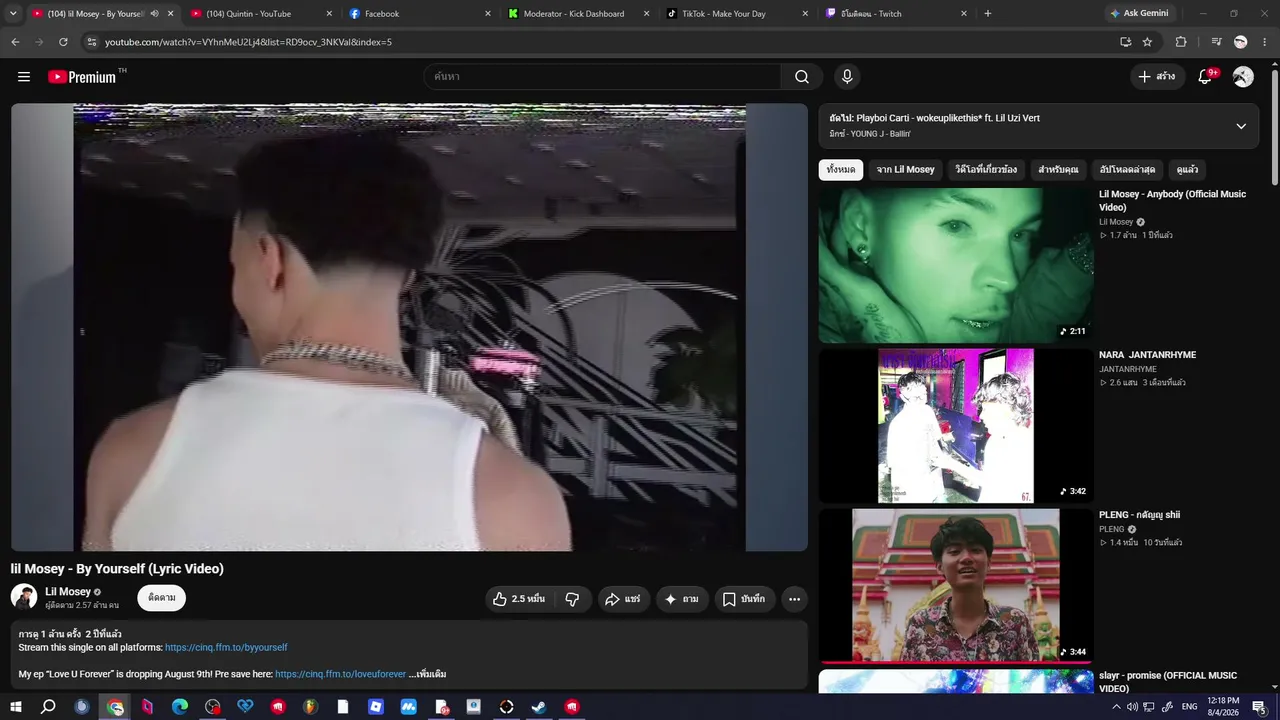Bookmark this page with the star
The height and width of the screenshot is (720, 1280).
pyautogui.click(x=1147, y=42)
